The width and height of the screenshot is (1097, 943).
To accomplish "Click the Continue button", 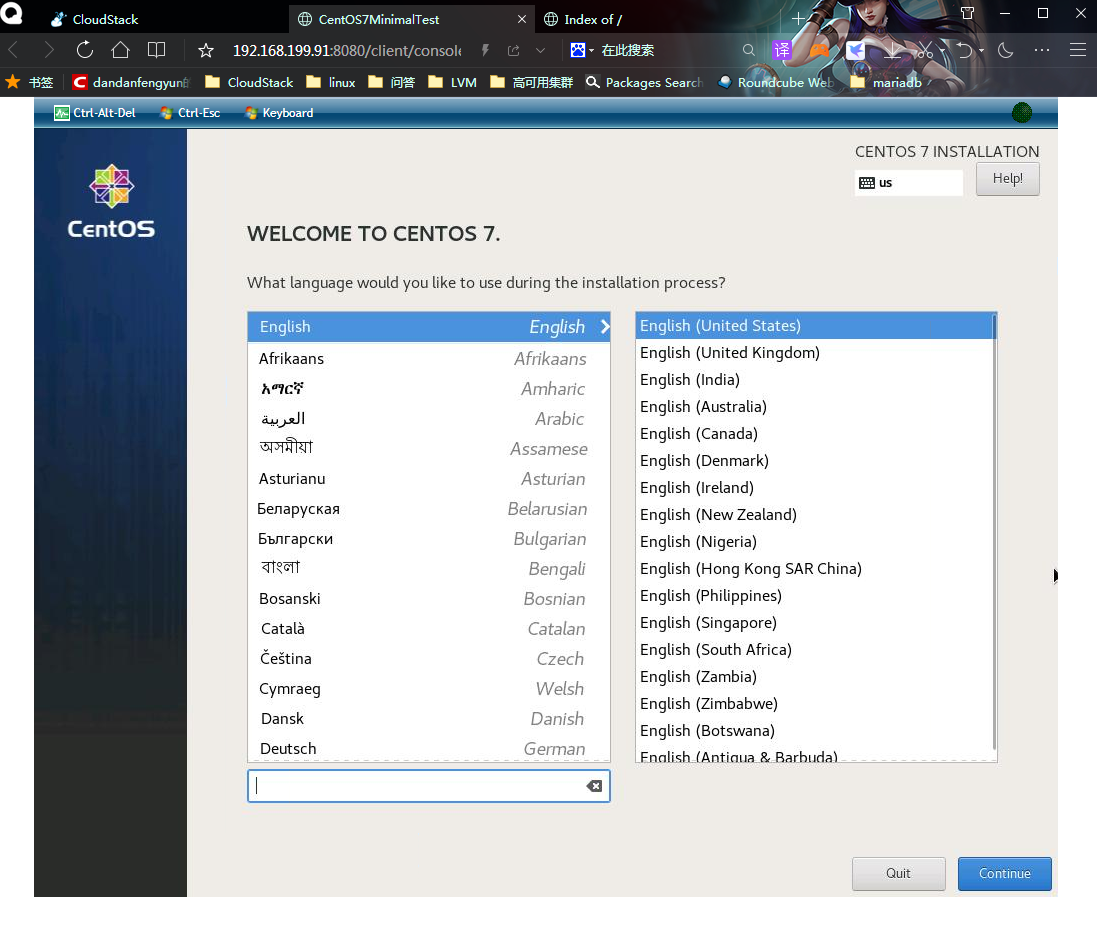I will (x=1005, y=873).
